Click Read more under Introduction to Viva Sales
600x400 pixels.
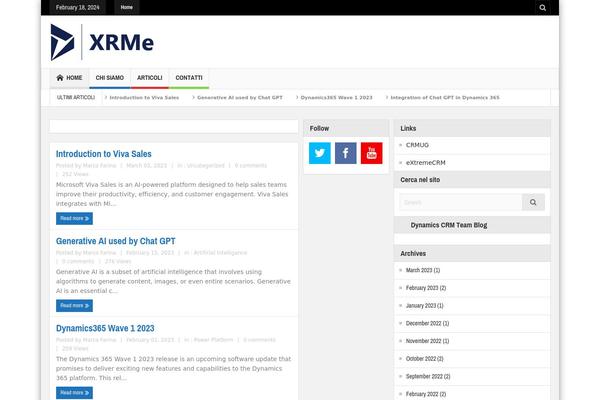[74, 219]
